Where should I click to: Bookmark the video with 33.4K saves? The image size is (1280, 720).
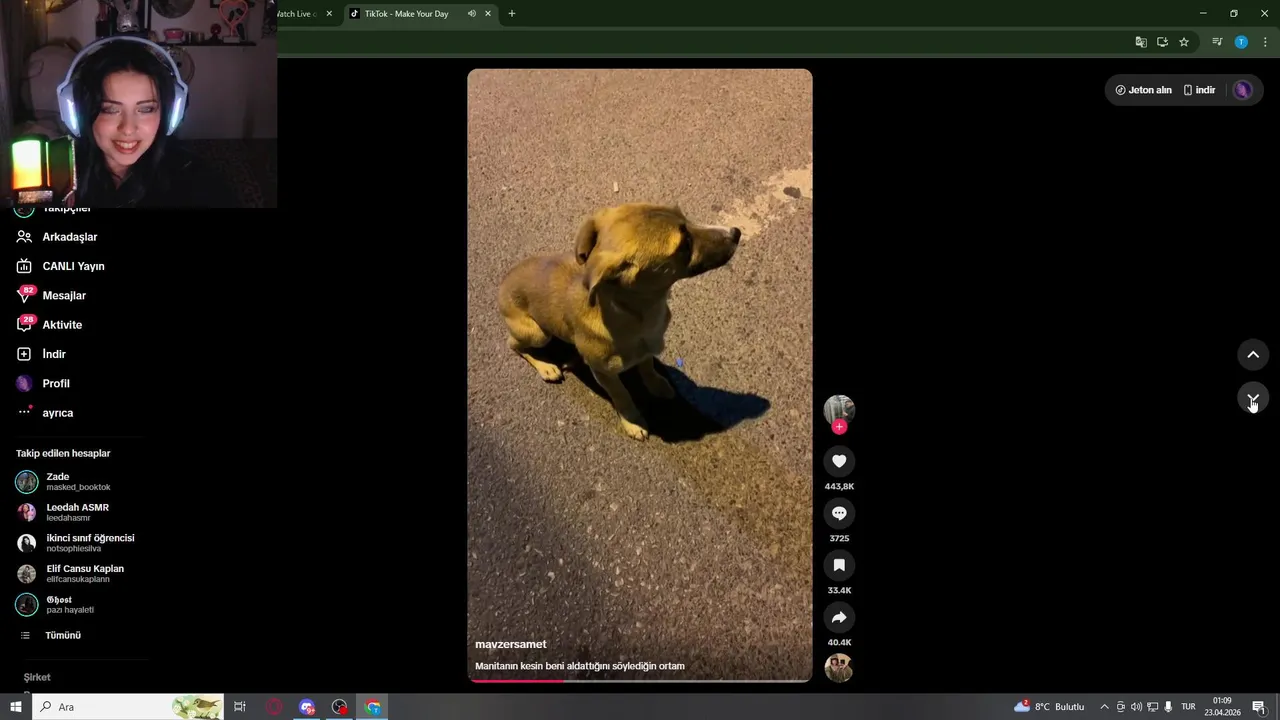[839, 565]
